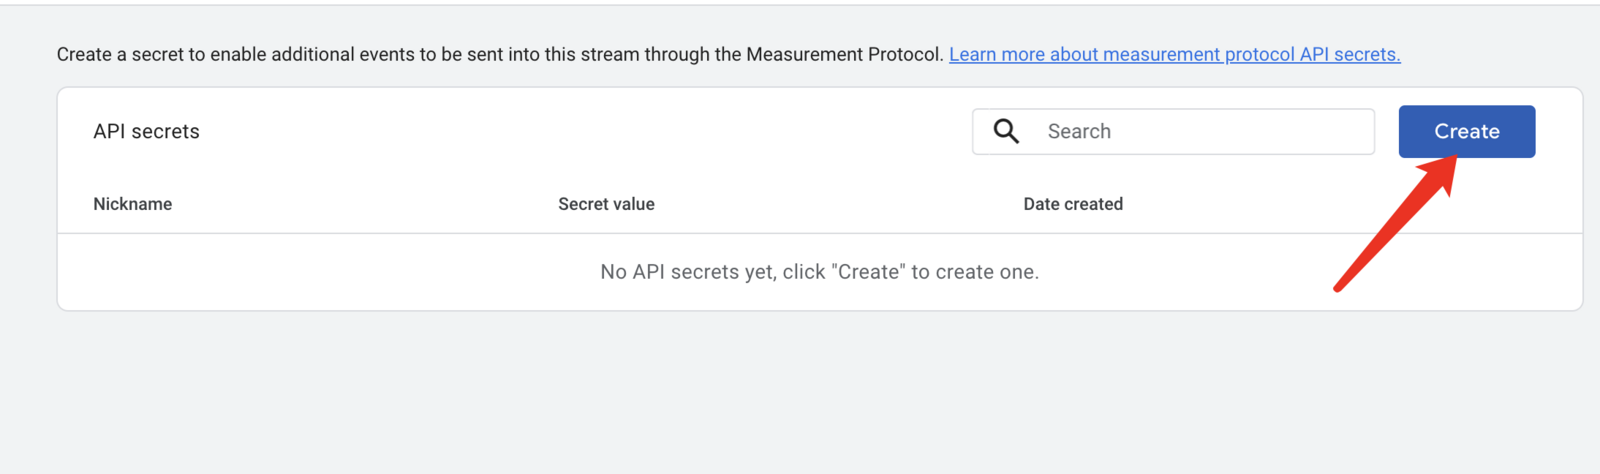Click the quoted "Create" word in empty message

[x=868, y=272]
